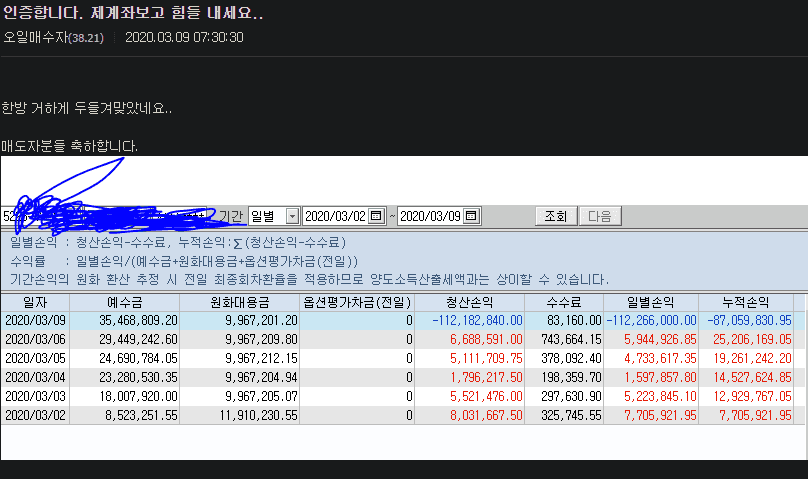The width and height of the screenshot is (808, 479).
Task: Click the 수수료 column header
Action: click(x=564, y=302)
